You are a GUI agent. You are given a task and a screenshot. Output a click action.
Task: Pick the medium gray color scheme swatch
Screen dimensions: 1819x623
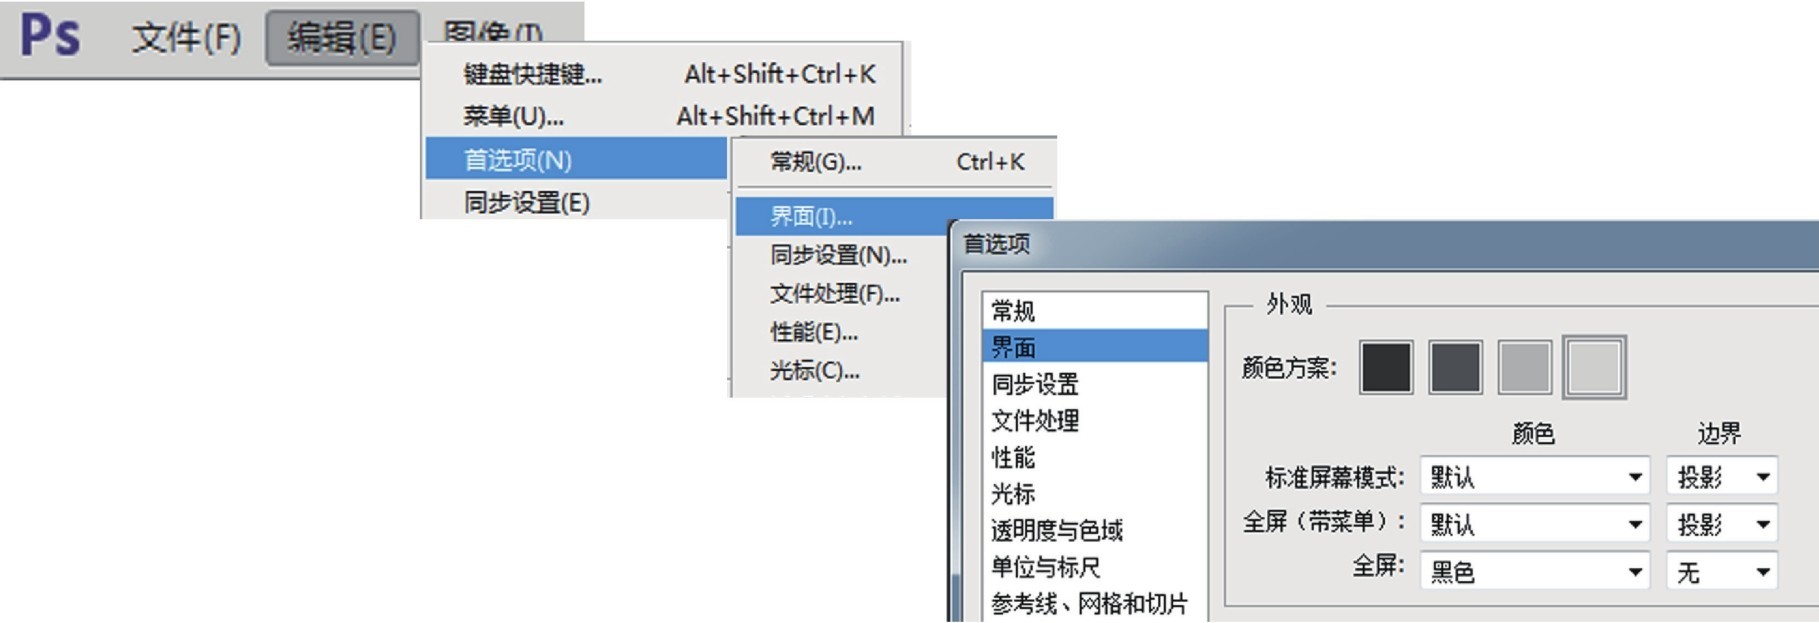pos(1525,367)
